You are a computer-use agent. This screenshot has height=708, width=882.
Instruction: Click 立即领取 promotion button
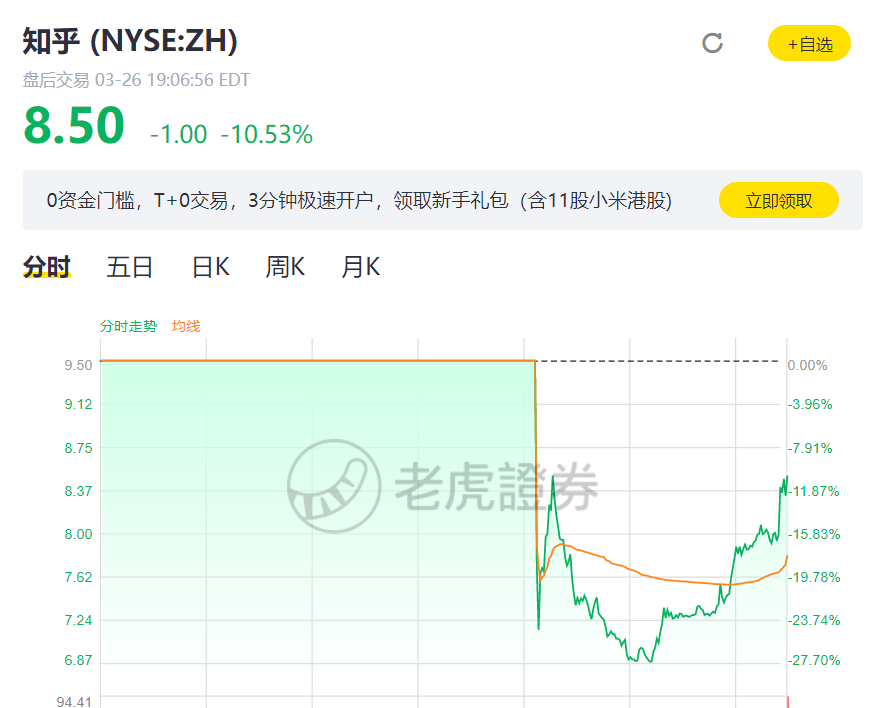[779, 201]
